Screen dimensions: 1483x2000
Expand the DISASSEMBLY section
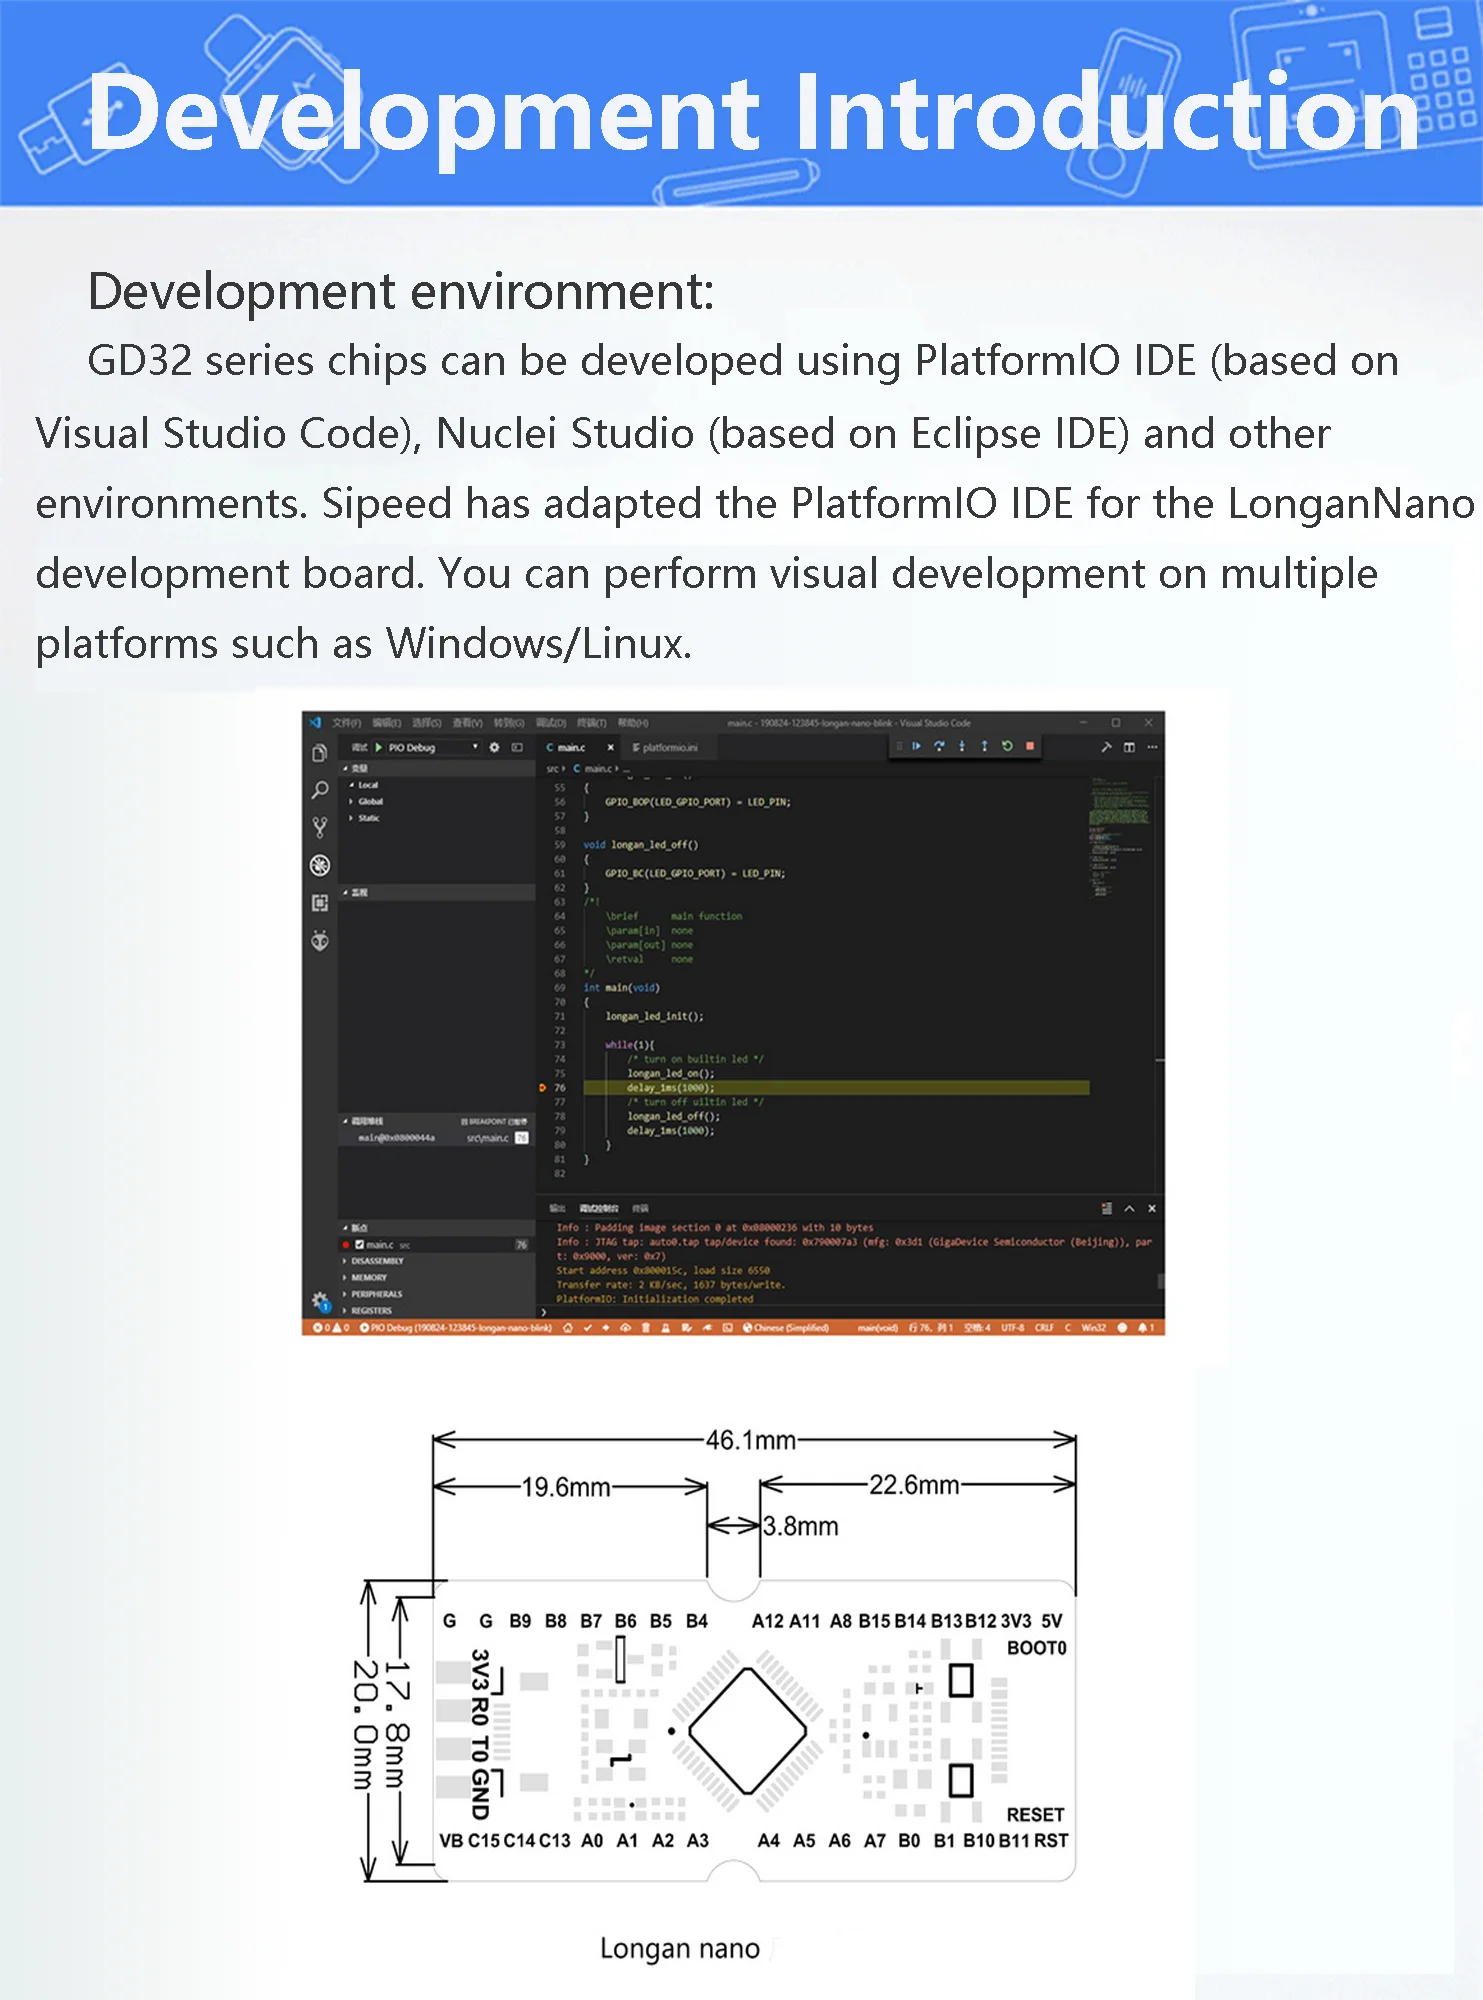coord(436,1261)
